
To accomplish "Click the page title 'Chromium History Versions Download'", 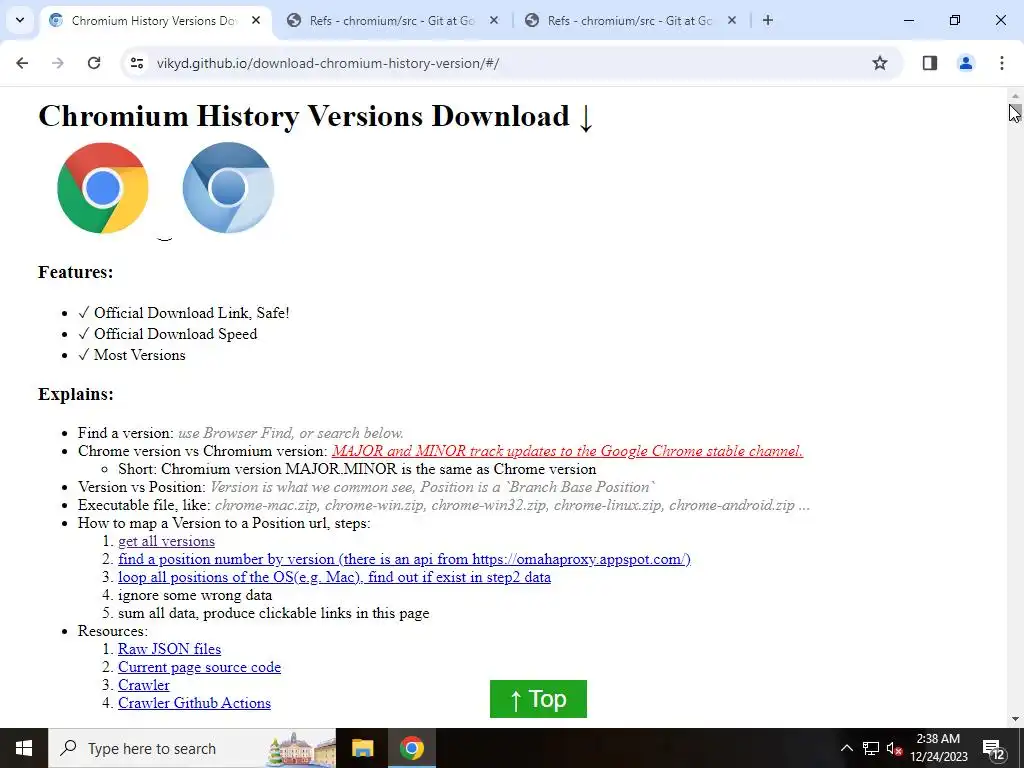I will 315,116.
